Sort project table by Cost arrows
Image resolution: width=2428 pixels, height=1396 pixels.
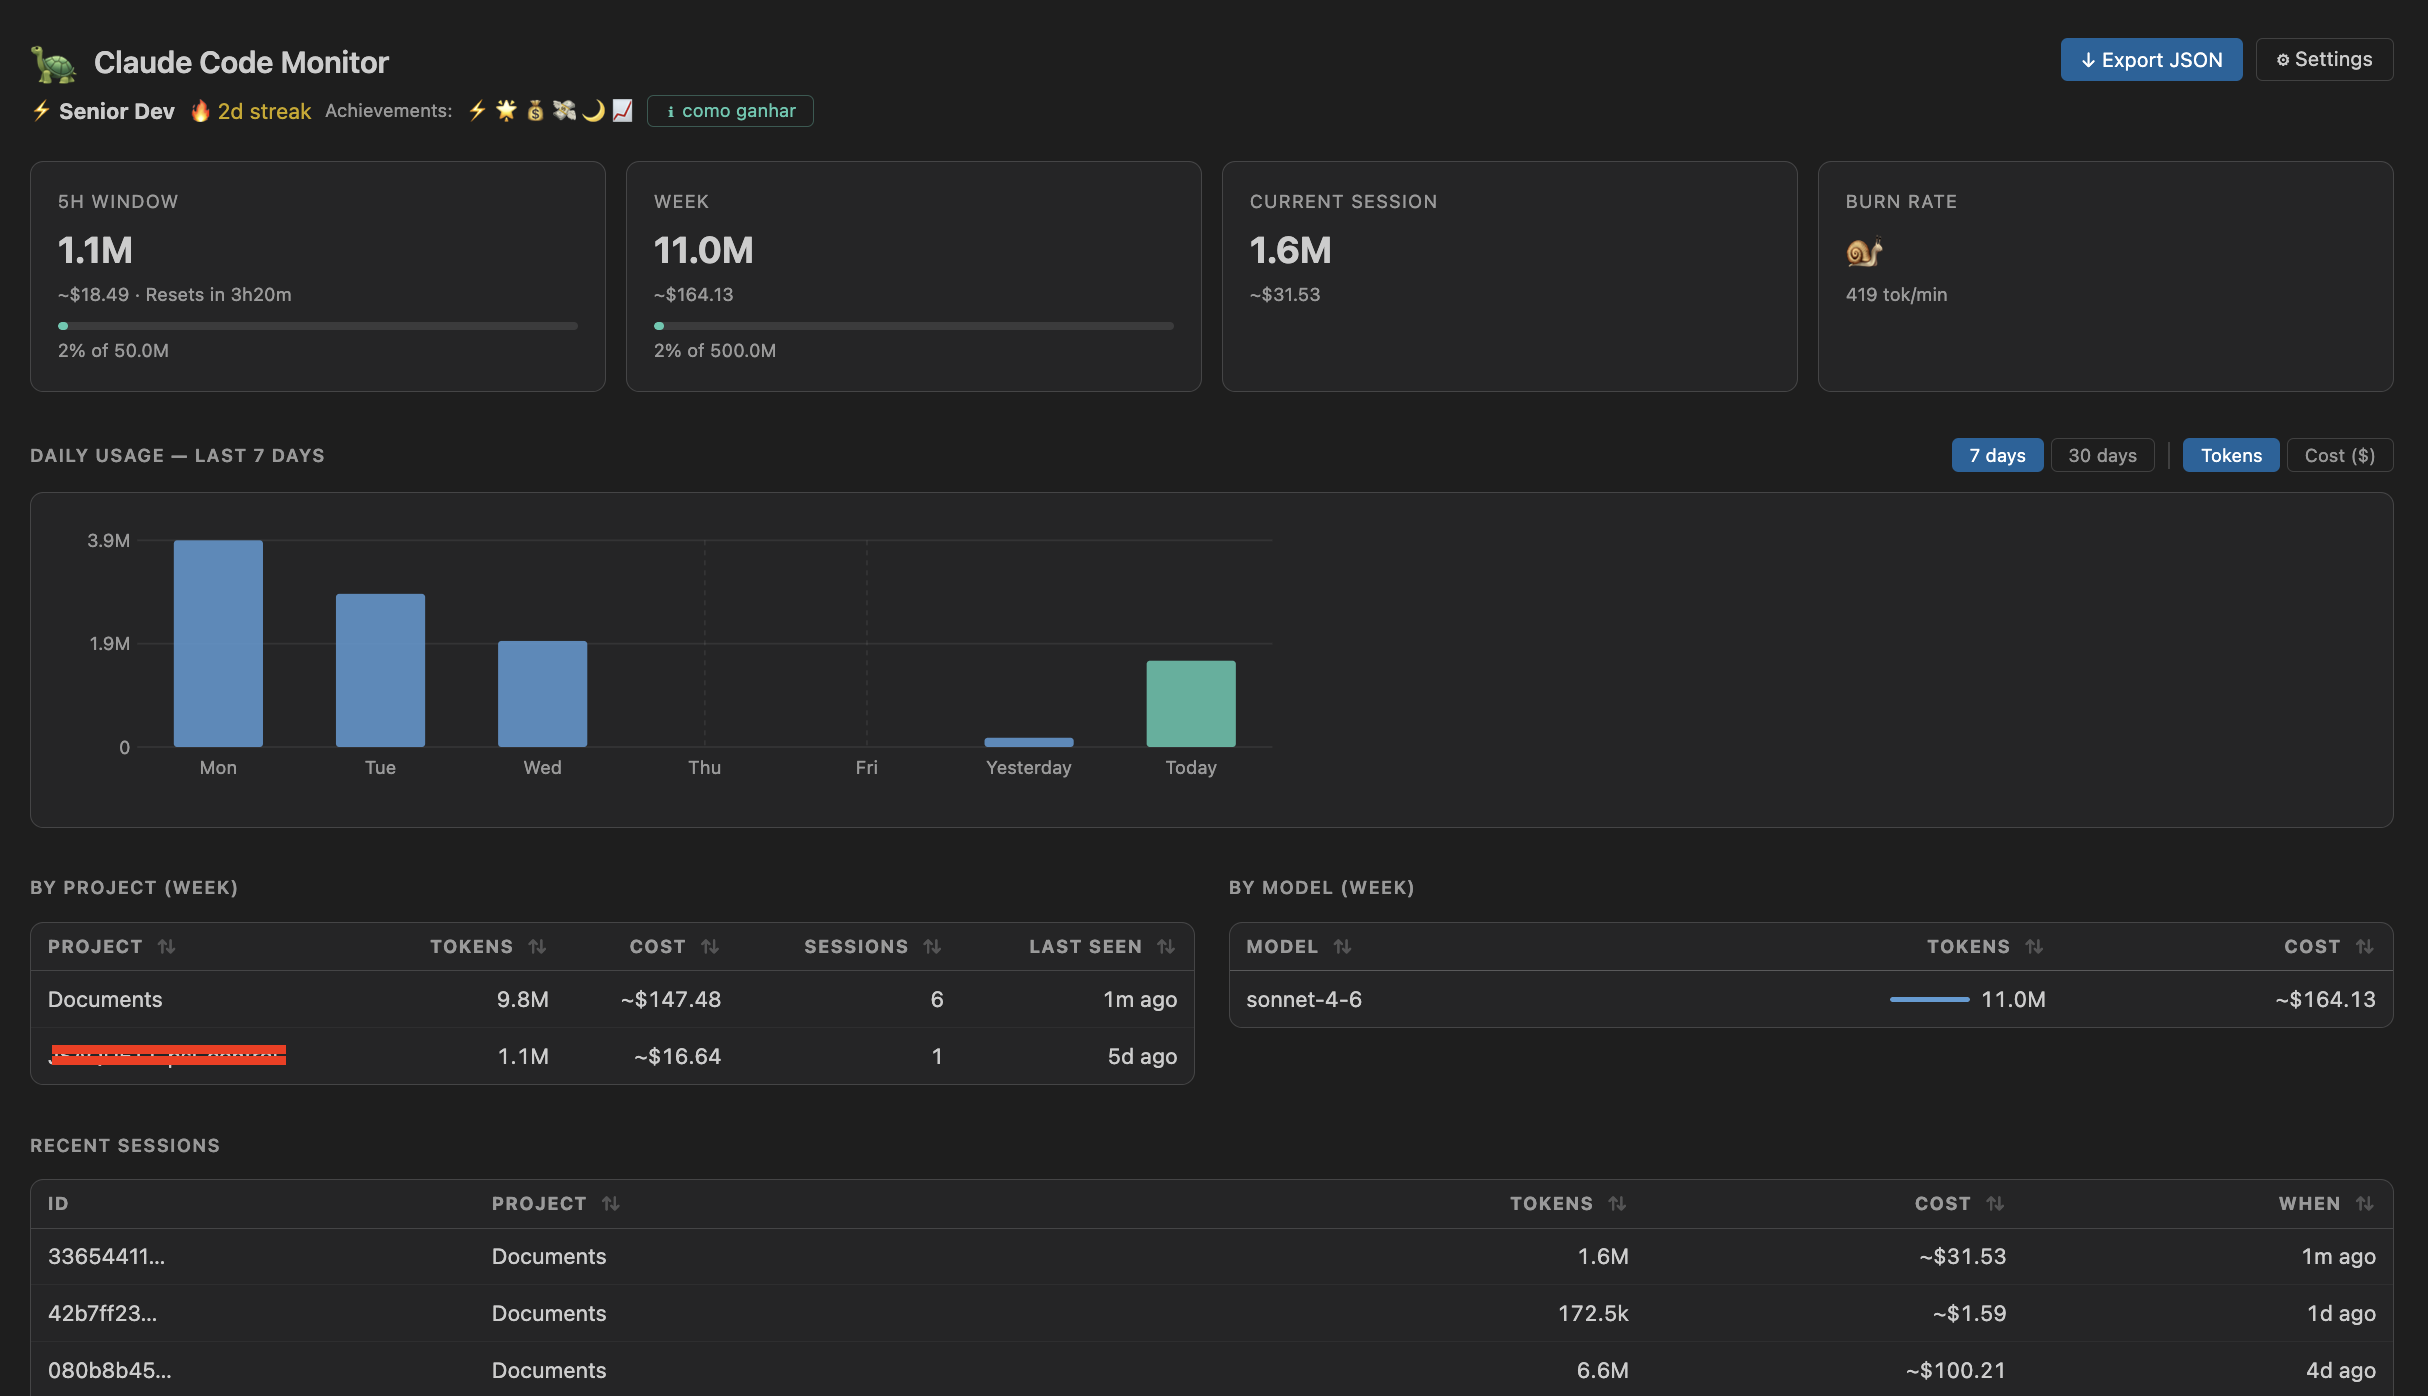(710, 947)
